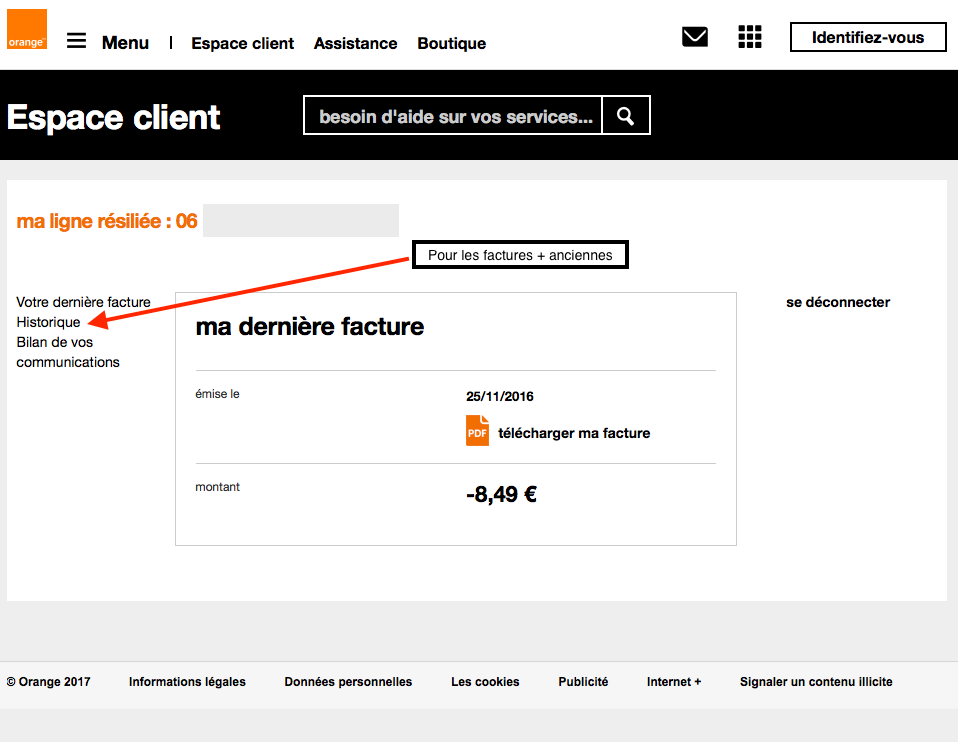The width and height of the screenshot is (958, 742).
Task: Click the Orange logo
Action: (27, 29)
